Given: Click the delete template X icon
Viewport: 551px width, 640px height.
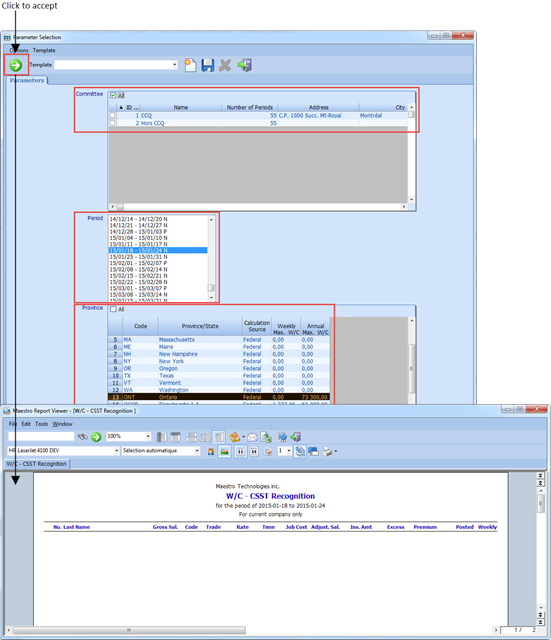Looking at the screenshot, I should pyautogui.click(x=225, y=65).
